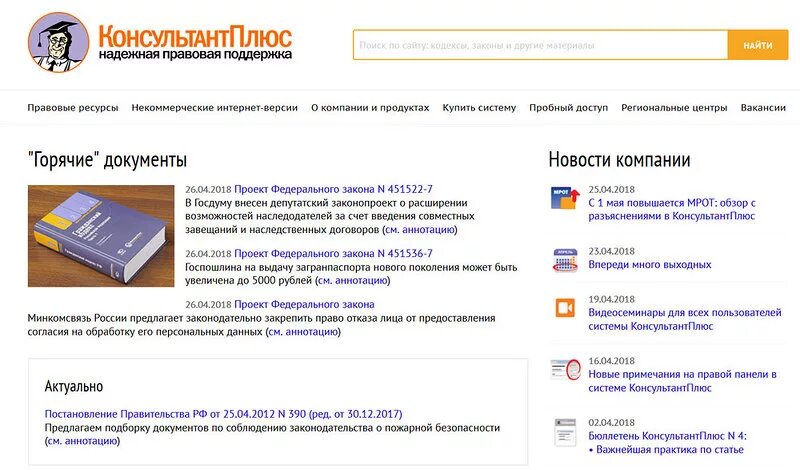
Task: Open the MPOT news icon
Action: [565, 198]
